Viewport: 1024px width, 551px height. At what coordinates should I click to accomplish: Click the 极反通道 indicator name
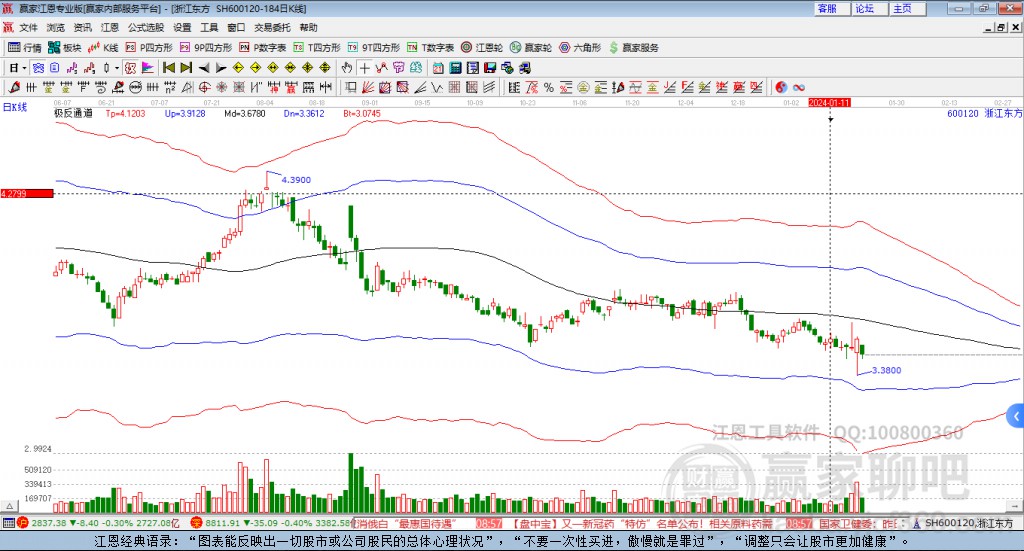[x=73, y=113]
